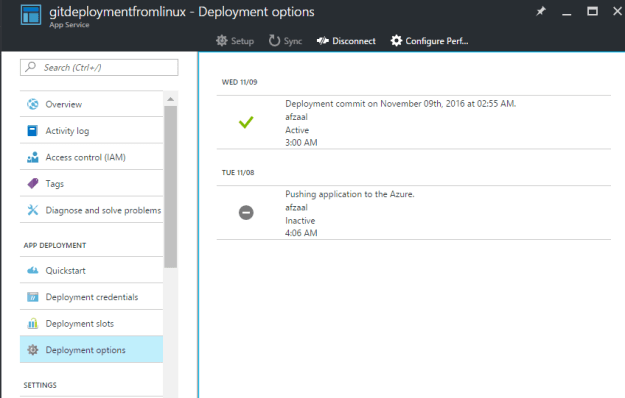Viewport: 625px width, 398px height.
Task: Open Deployment credentials
Action: [91, 297]
